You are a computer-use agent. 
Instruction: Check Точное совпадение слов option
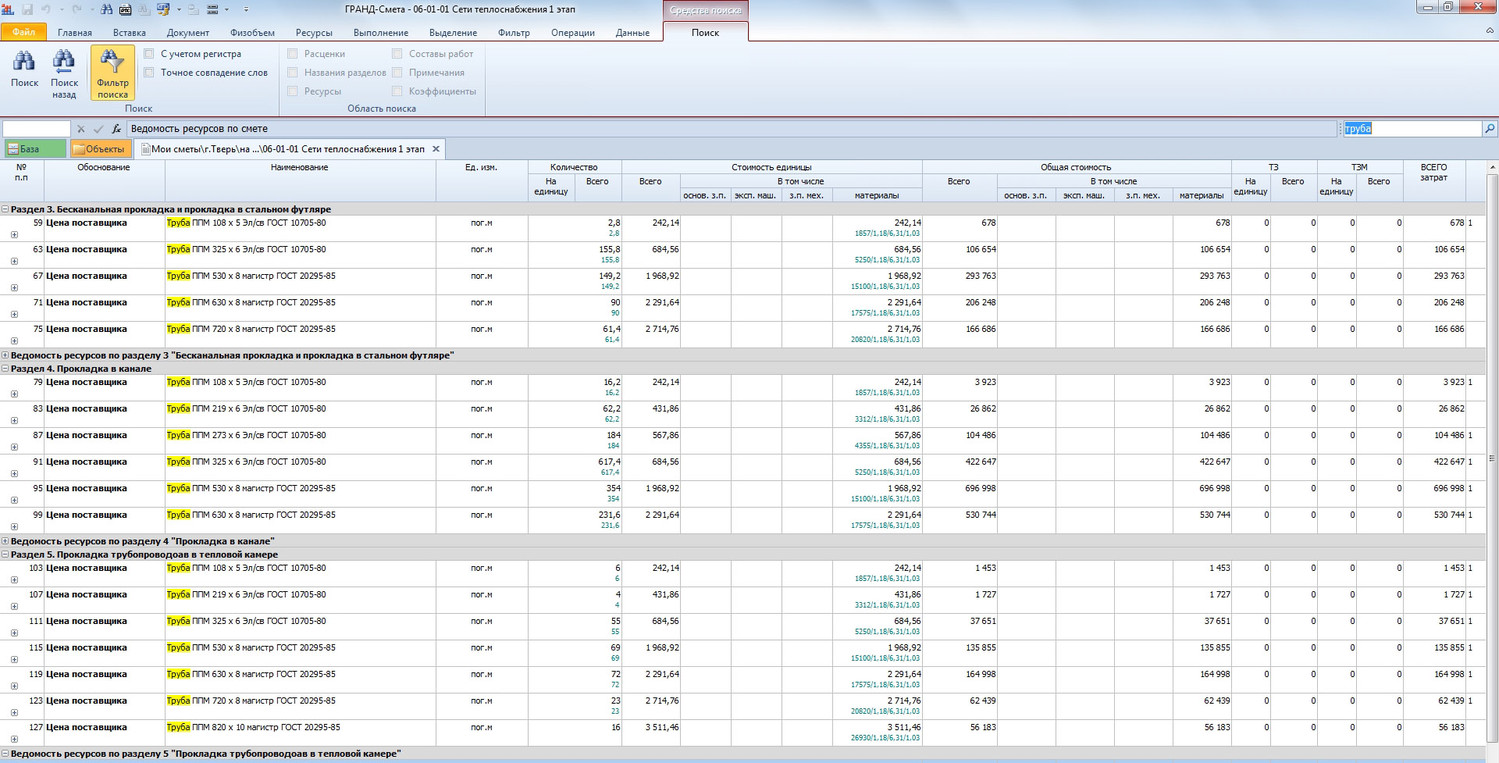pyautogui.click(x=149, y=72)
